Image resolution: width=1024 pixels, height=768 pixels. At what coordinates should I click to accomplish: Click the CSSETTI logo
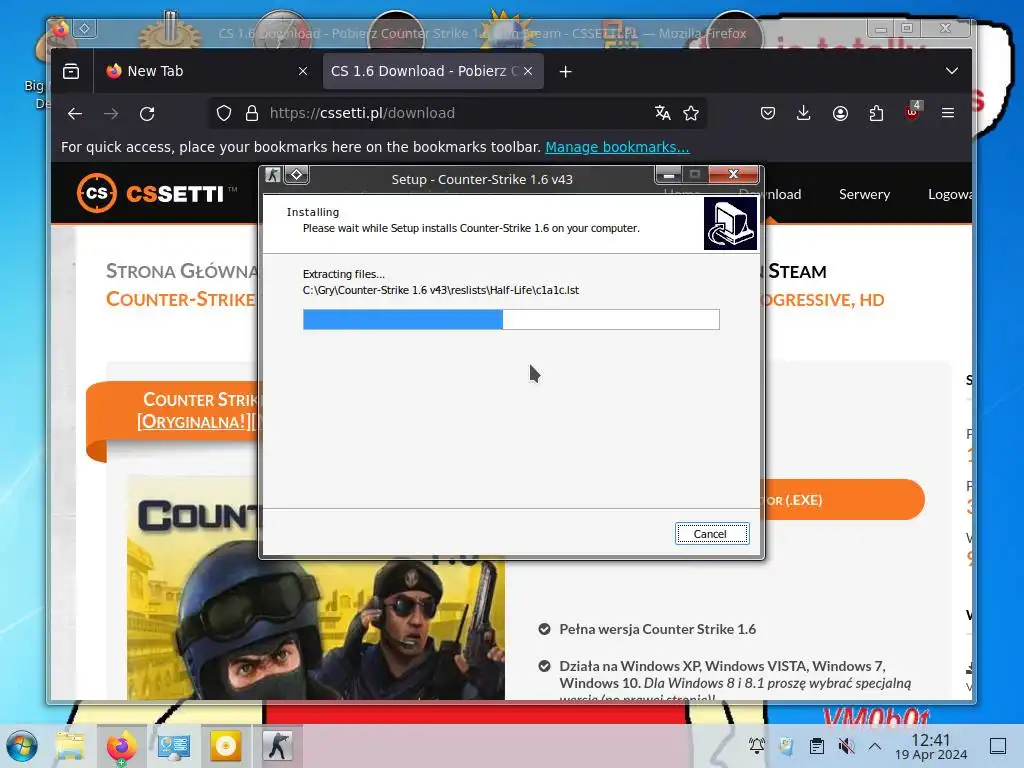pos(157,193)
